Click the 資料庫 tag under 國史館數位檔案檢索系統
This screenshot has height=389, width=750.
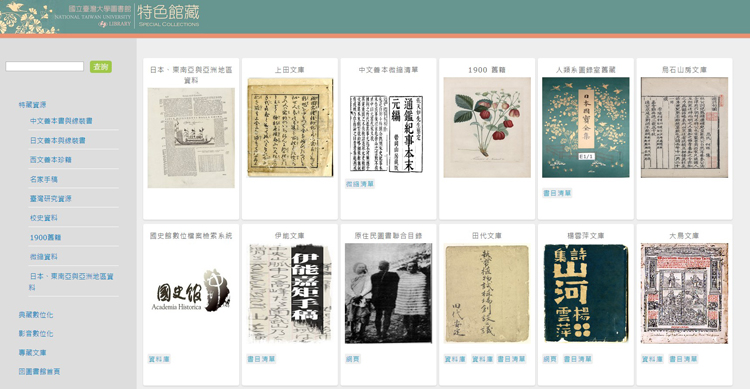pos(159,359)
